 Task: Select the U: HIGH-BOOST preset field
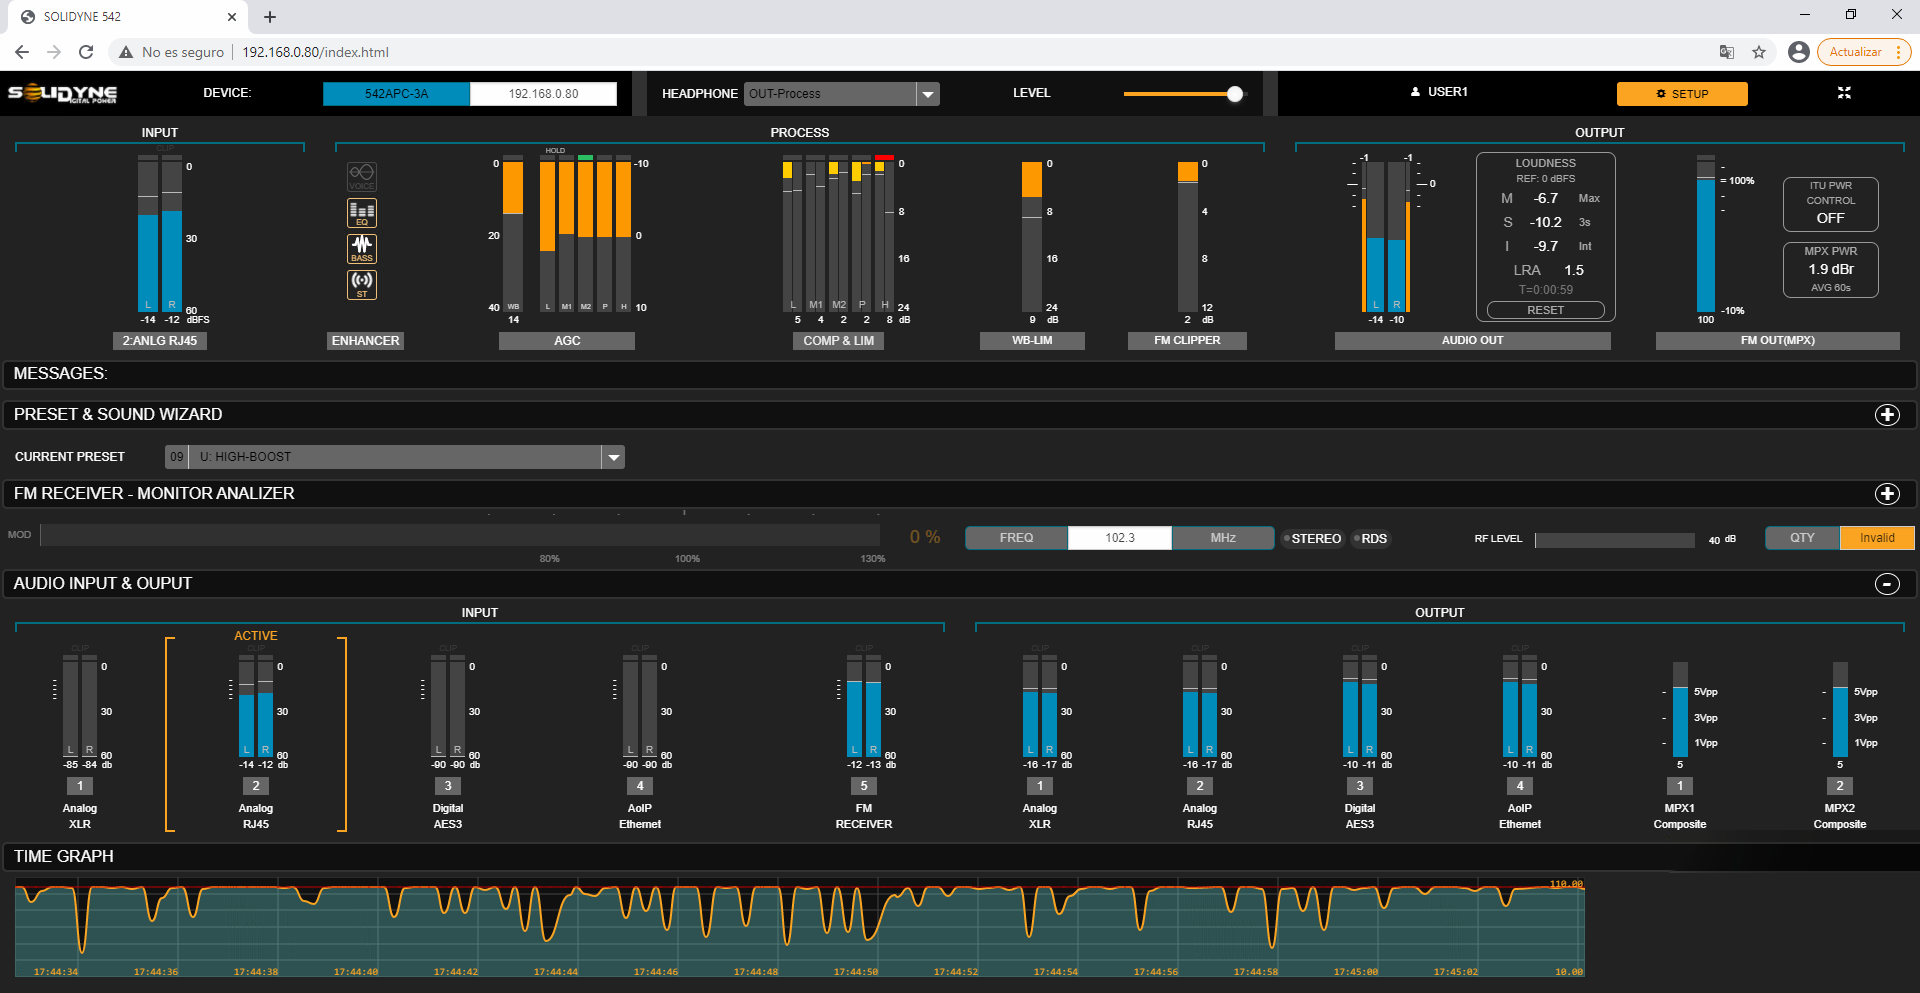pyautogui.click(x=394, y=457)
